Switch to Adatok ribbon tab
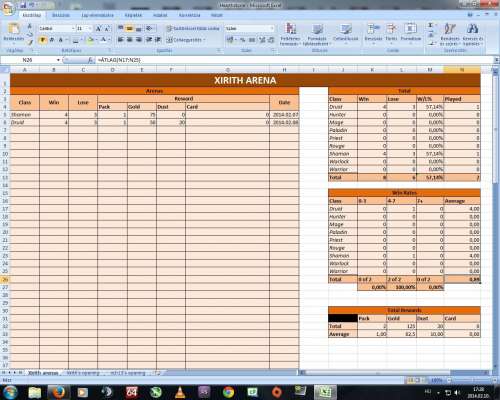Screen dimensions: 500x400 coord(160,15)
